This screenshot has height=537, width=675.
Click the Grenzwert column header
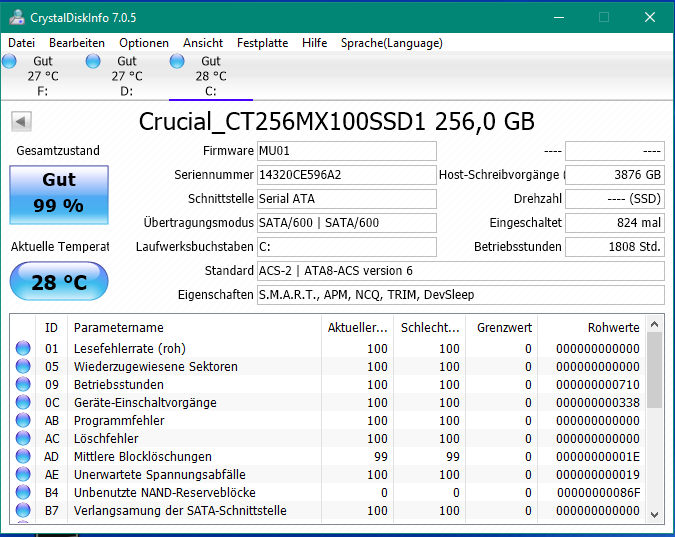(501, 328)
